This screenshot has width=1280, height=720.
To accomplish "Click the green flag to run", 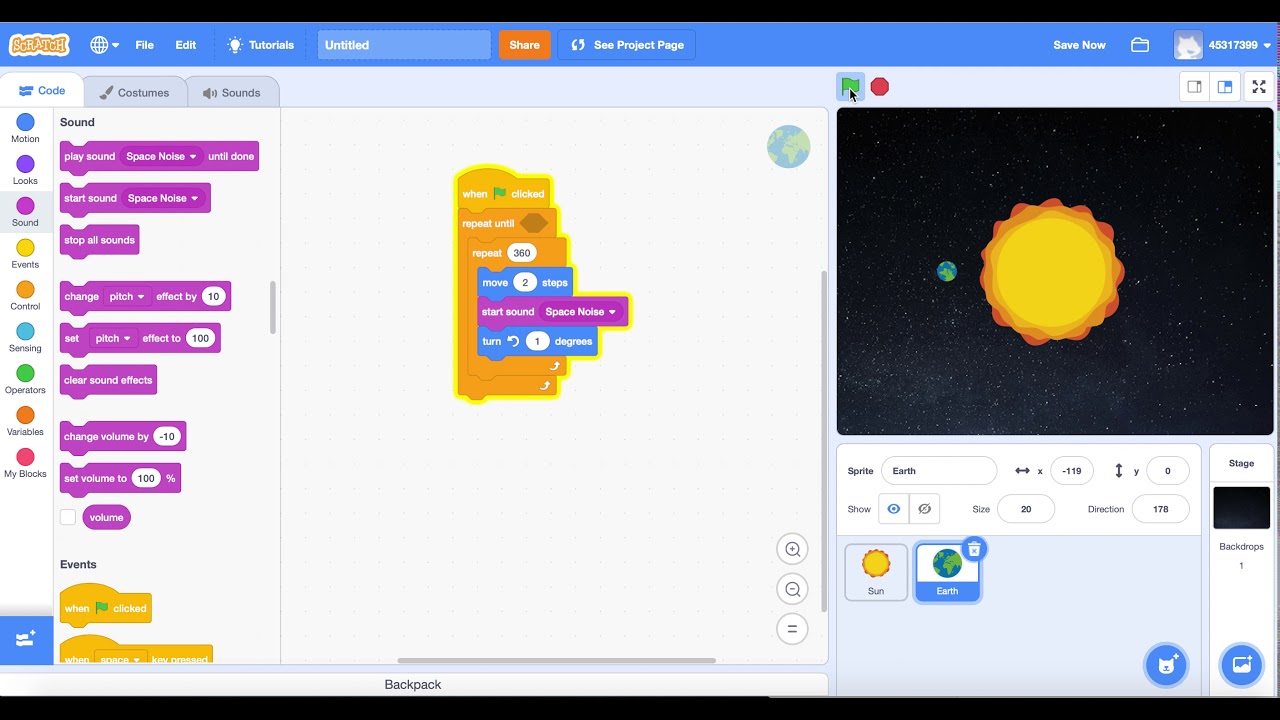I will click(x=849, y=87).
